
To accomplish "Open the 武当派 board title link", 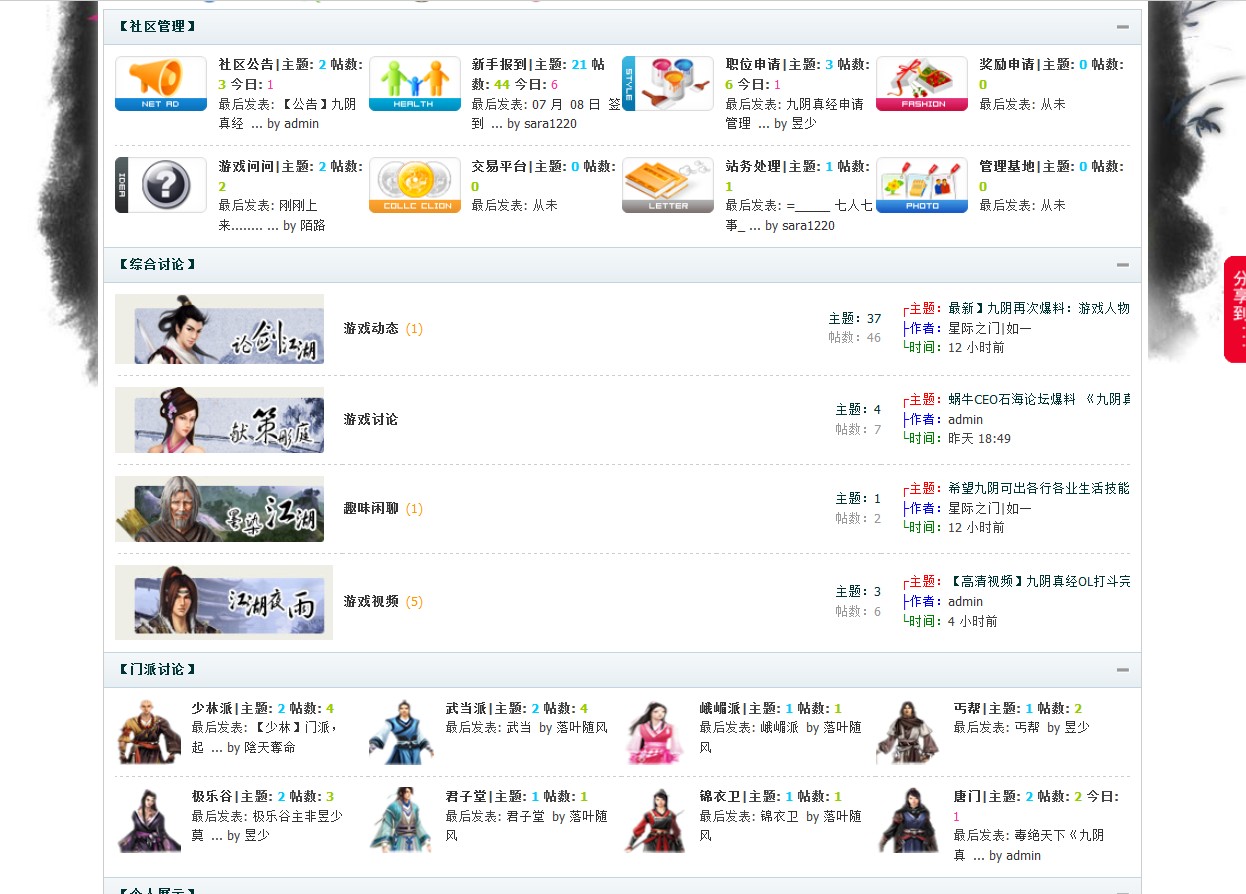I will click(466, 708).
